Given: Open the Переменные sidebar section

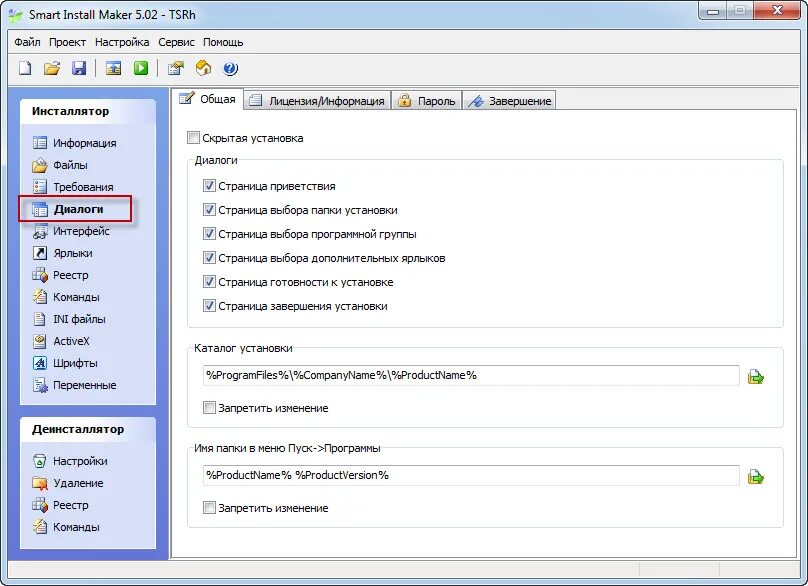Looking at the screenshot, I should point(74,385).
